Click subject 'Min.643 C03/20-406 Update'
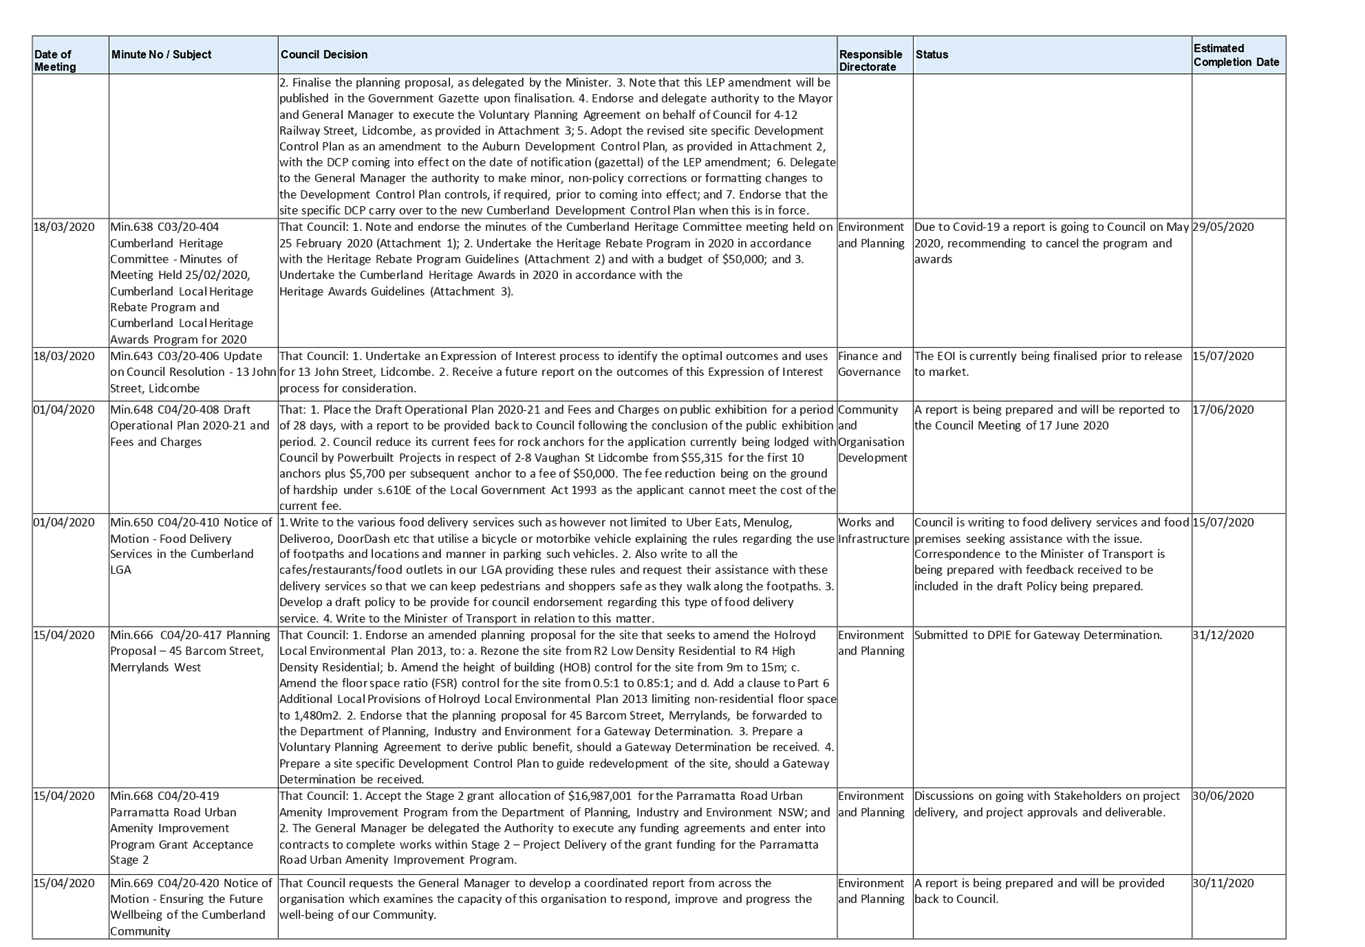Image resolution: width=1365 pixels, height=947 pixels. [192, 372]
